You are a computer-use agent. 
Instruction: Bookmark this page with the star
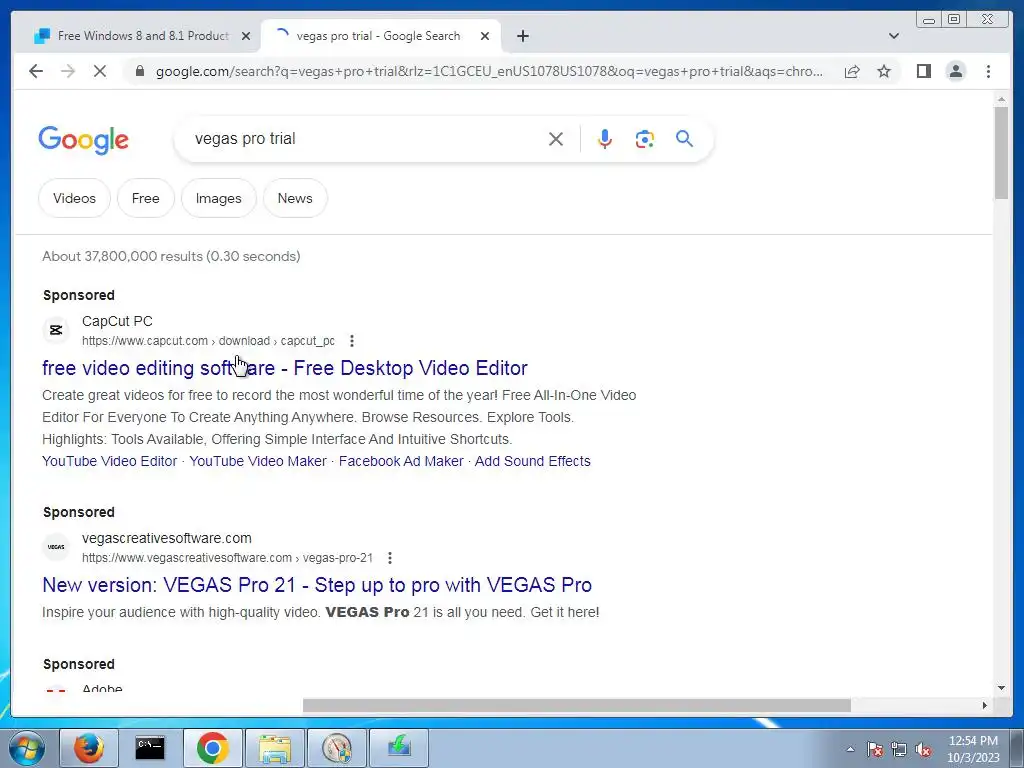click(x=884, y=71)
